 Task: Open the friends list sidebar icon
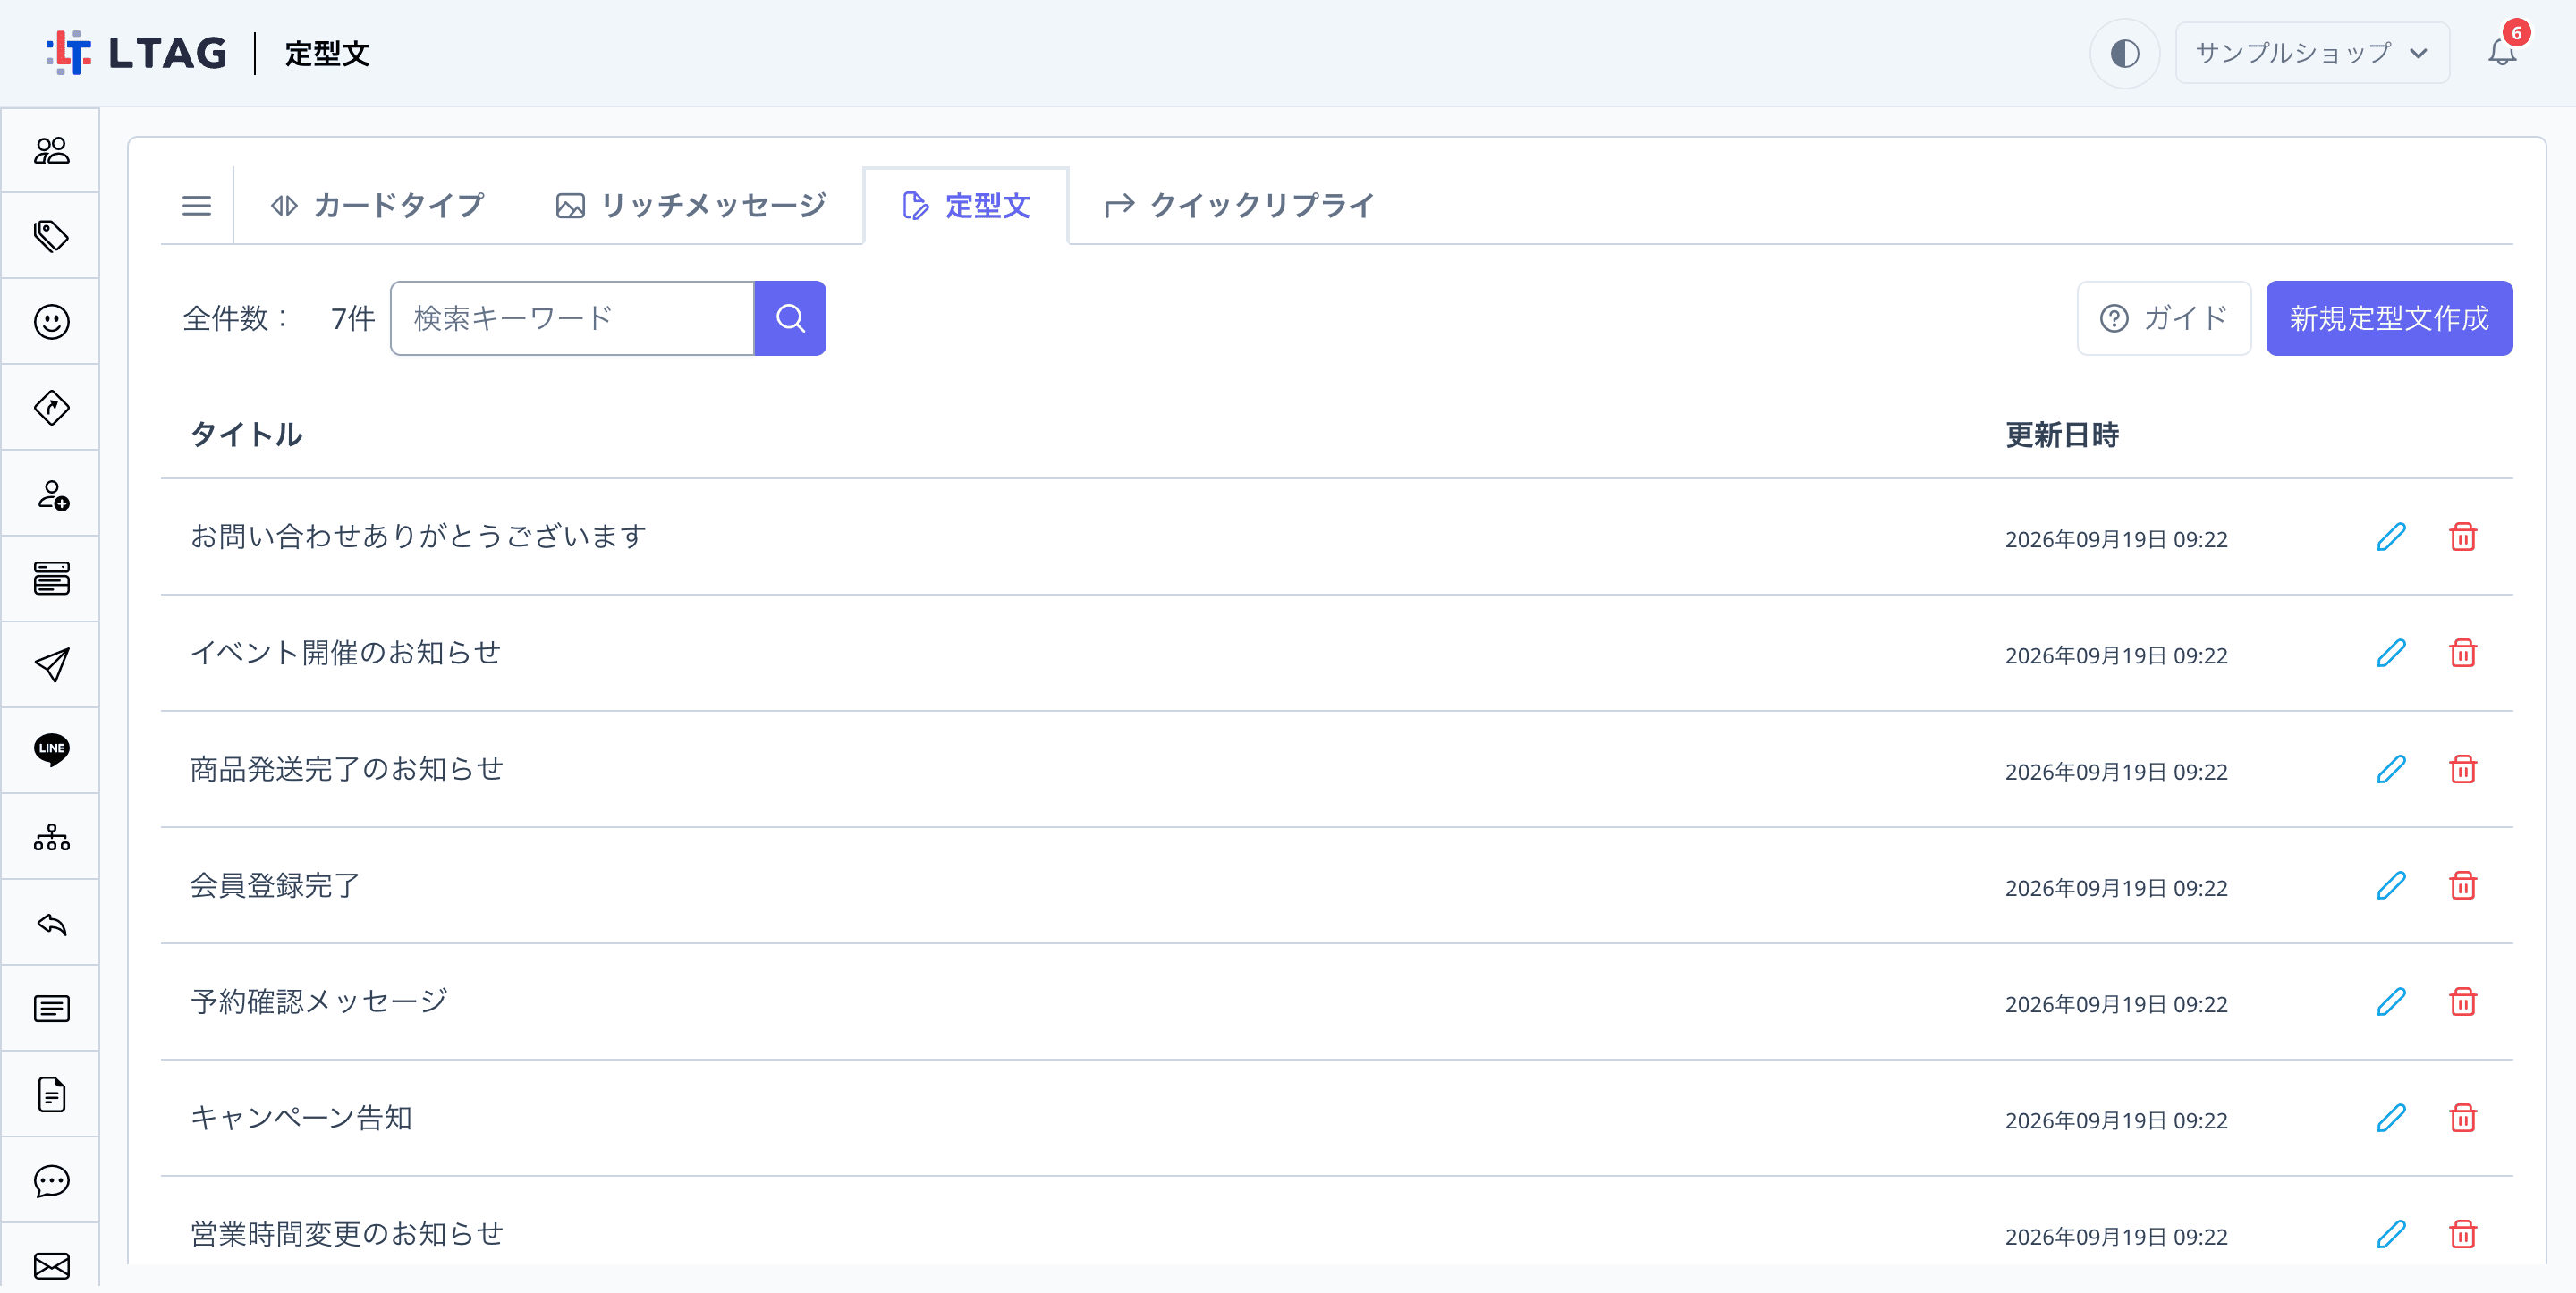click(x=51, y=150)
